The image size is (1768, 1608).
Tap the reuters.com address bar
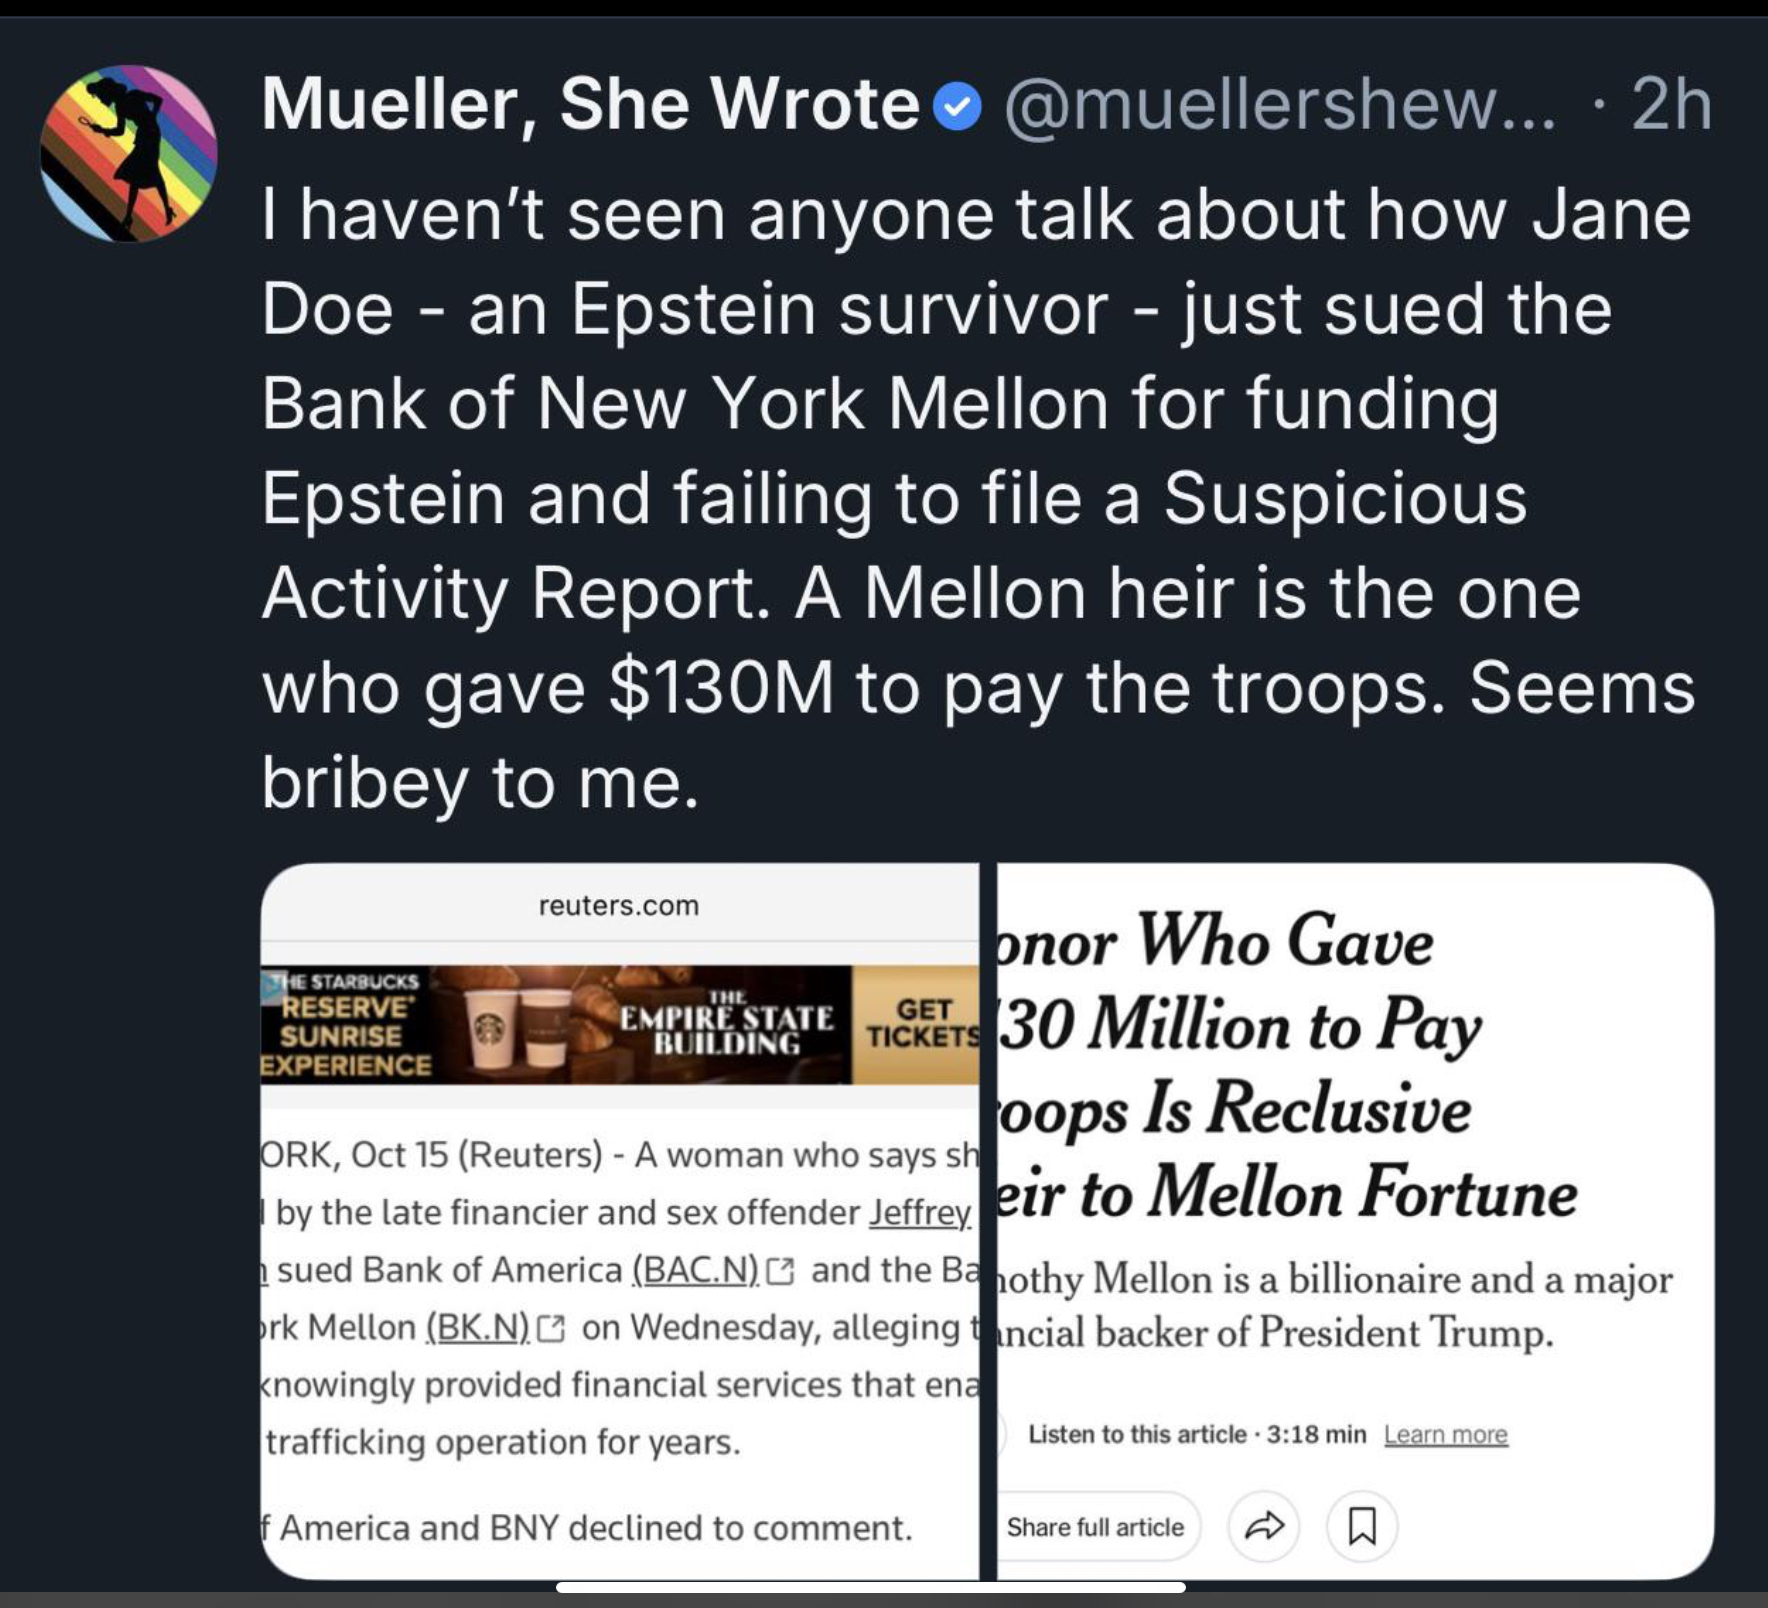coord(618,905)
